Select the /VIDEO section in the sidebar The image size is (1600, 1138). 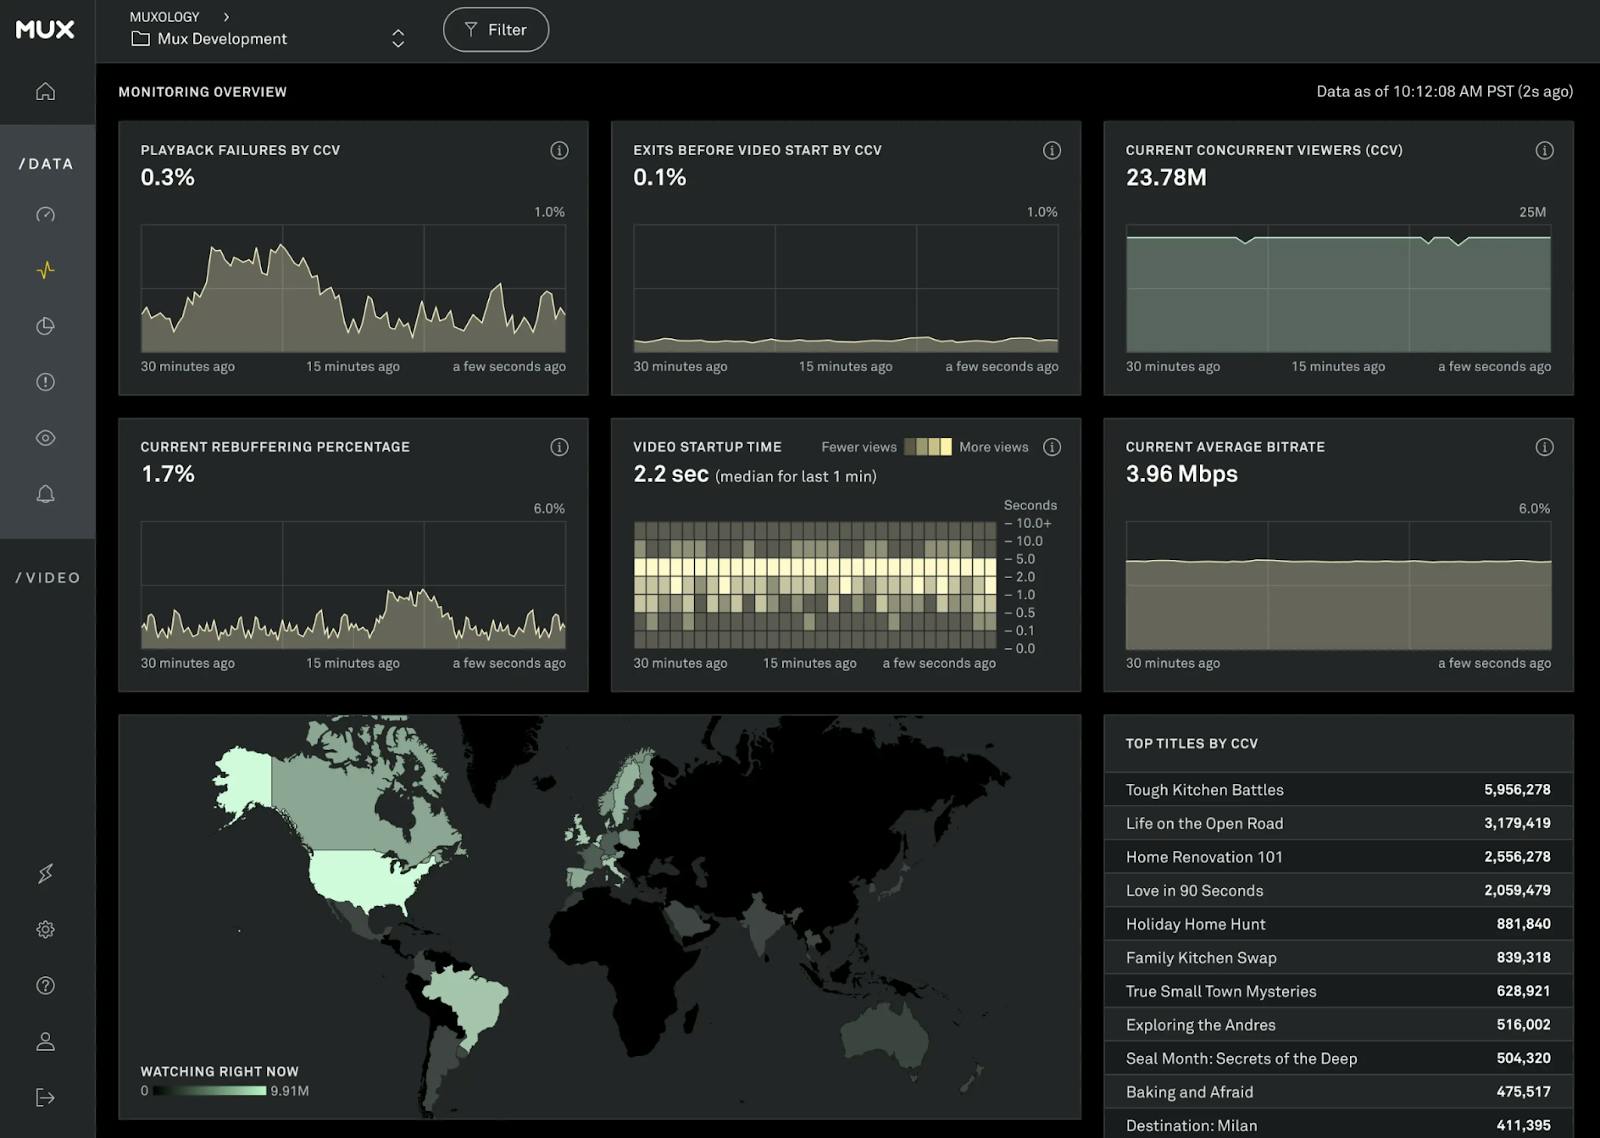pyautogui.click(x=48, y=578)
